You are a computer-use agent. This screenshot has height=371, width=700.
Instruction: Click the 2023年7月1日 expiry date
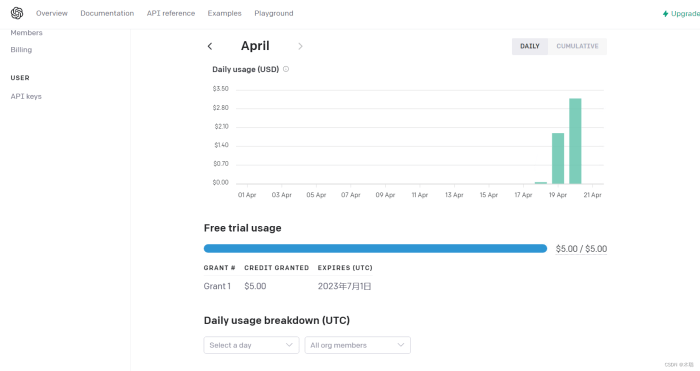[x=345, y=286]
